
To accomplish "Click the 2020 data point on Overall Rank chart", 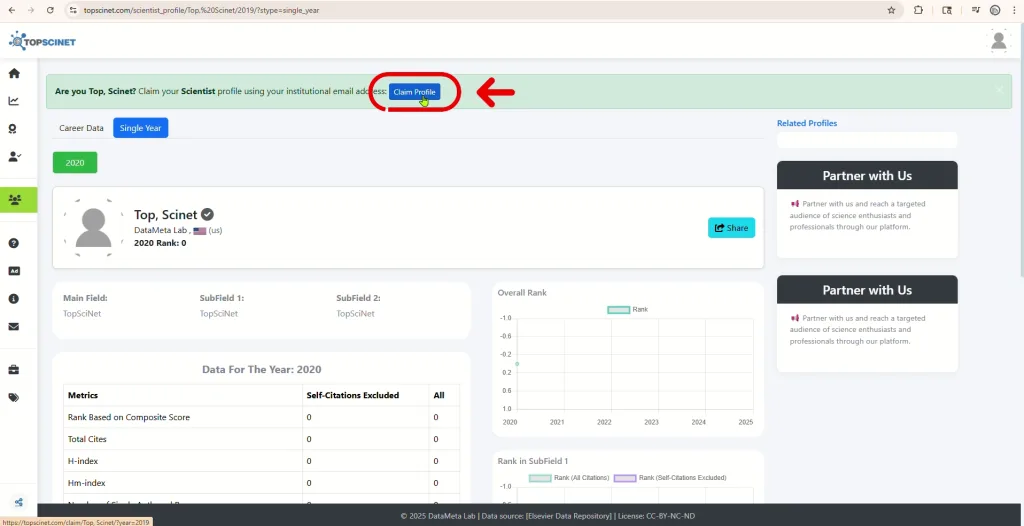I will (x=517, y=364).
